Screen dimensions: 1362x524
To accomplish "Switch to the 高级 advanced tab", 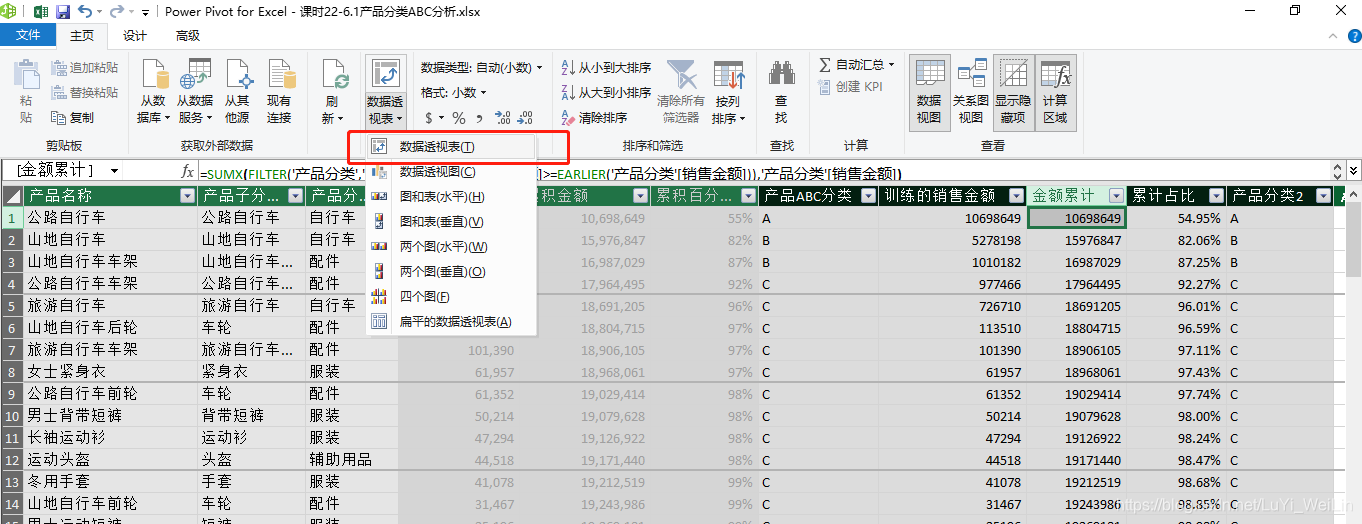I will (x=188, y=35).
